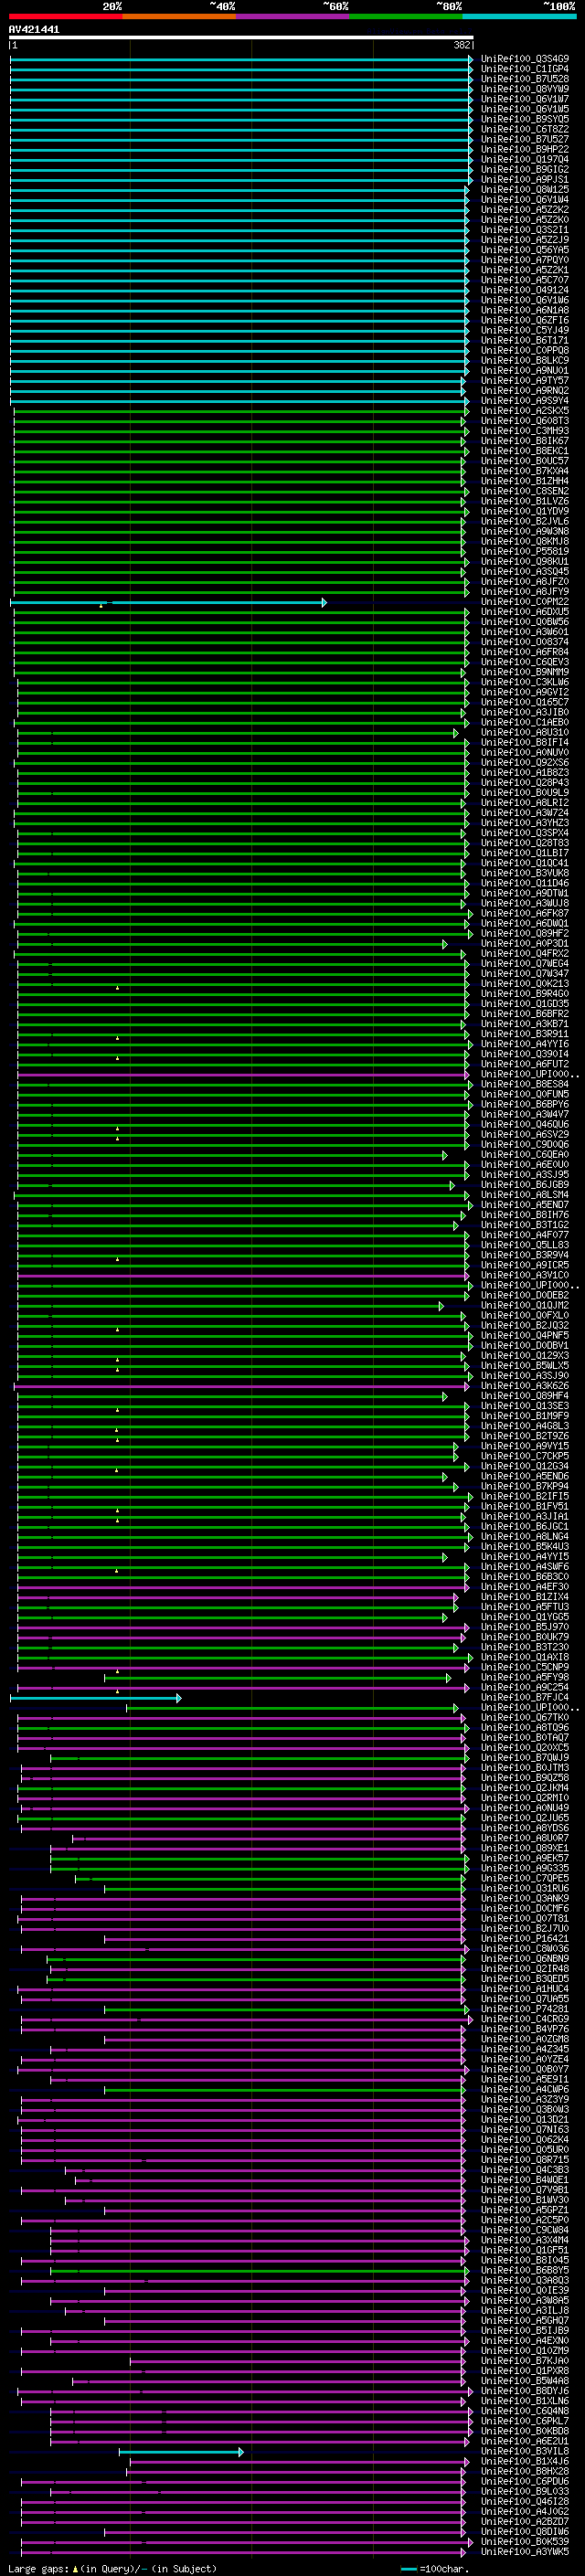Select hit label UniRef100_A3YWK5
585x2576 pixels.
tap(525, 2551)
